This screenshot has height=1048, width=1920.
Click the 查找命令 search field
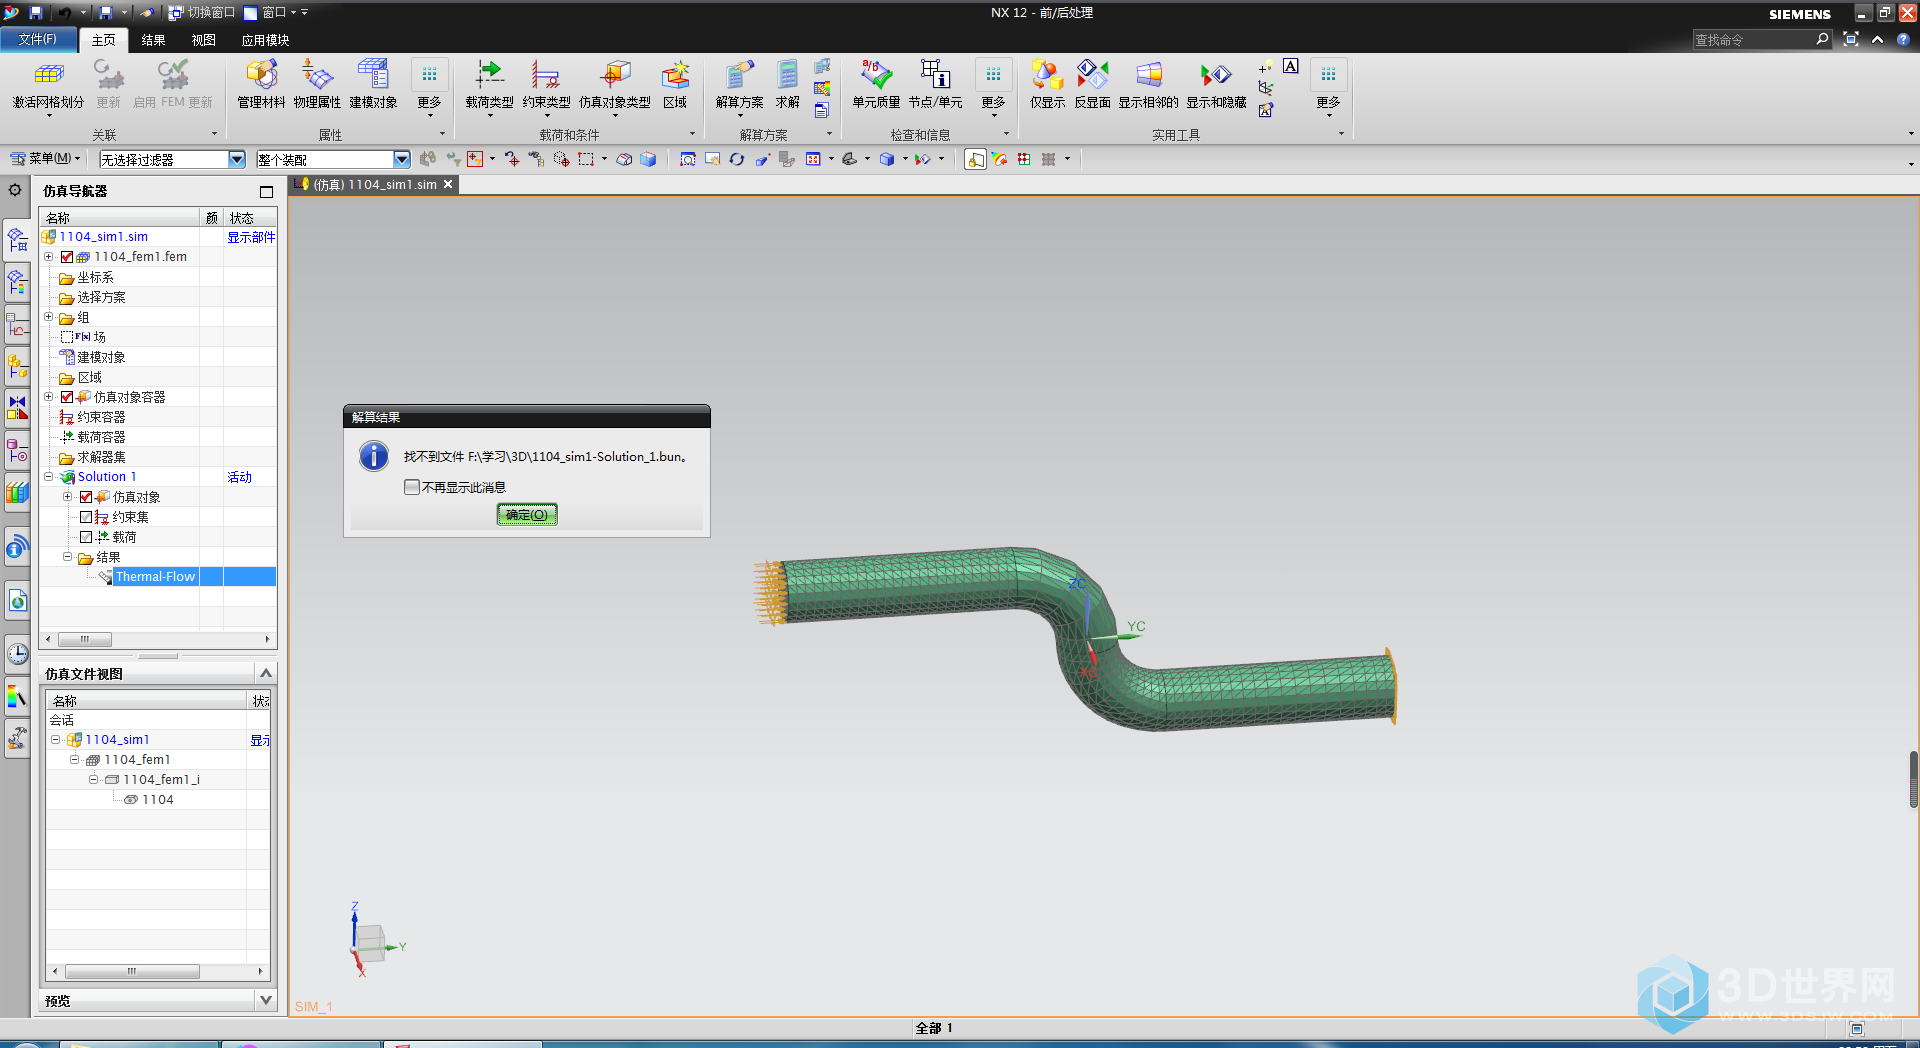point(1752,39)
